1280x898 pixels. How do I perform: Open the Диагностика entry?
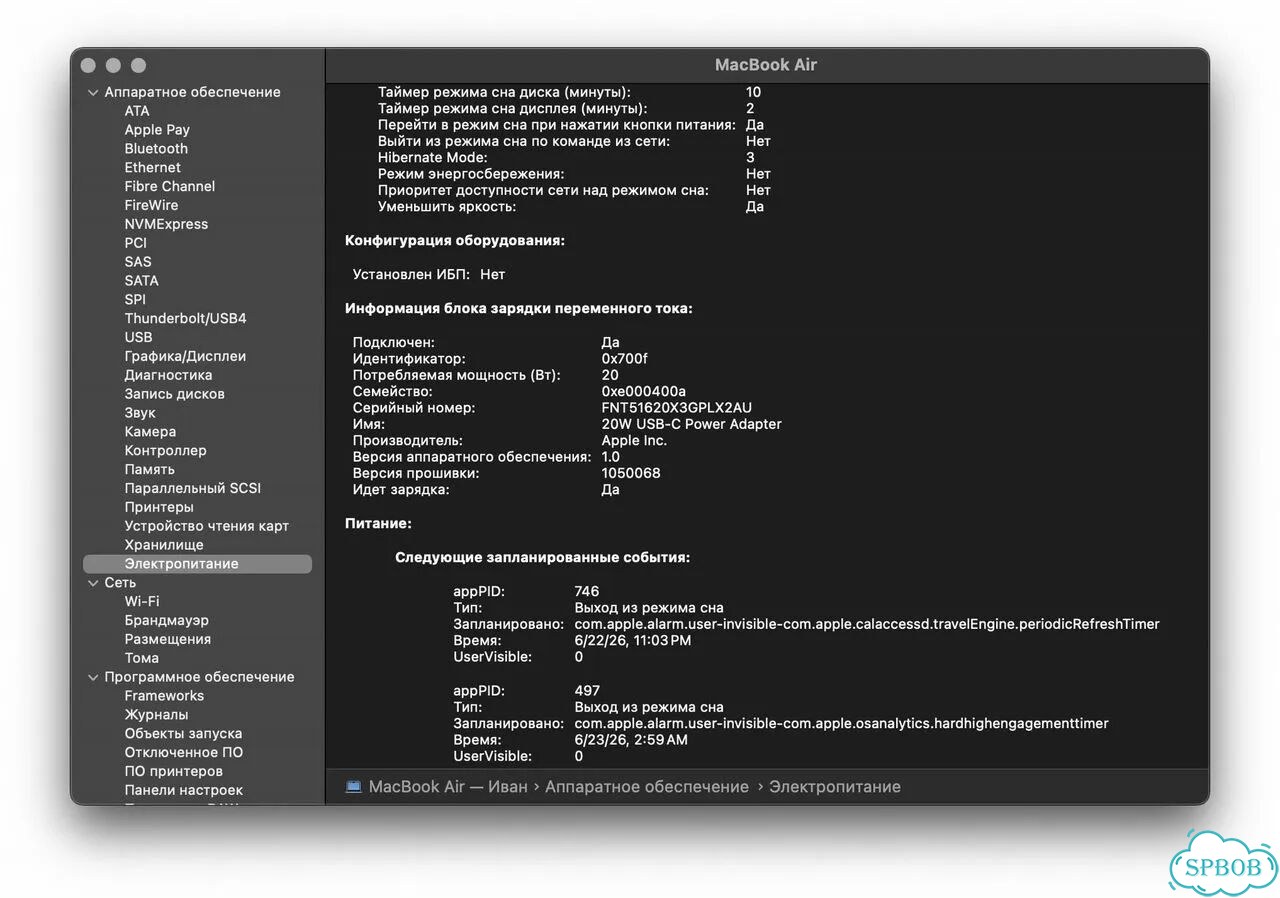coord(168,375)
